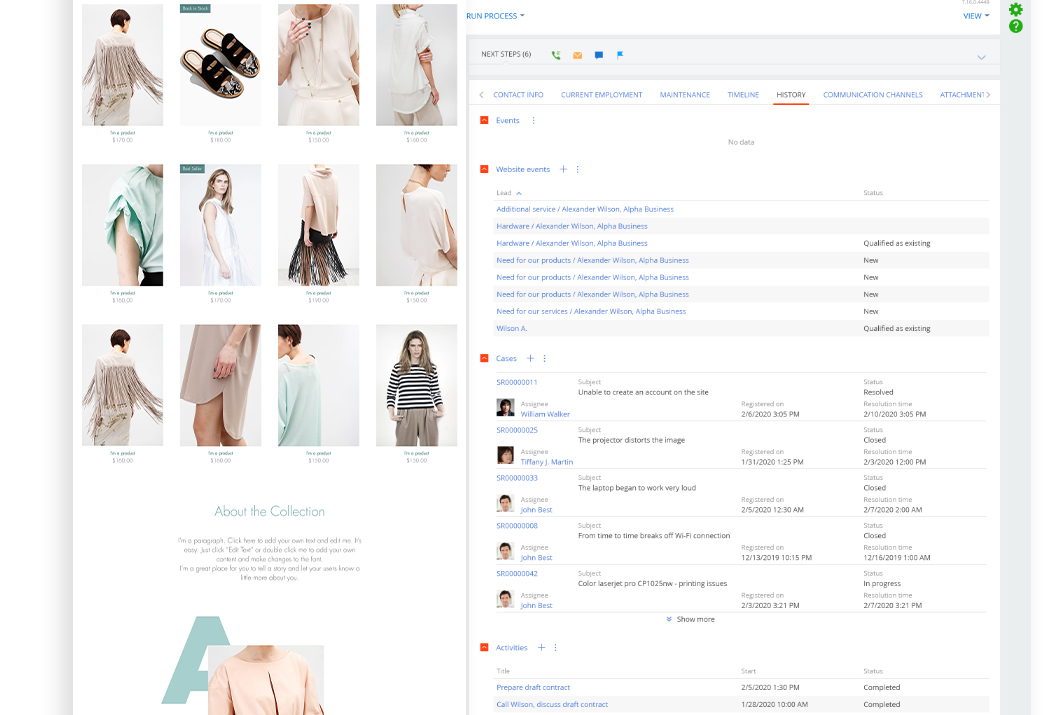1049x715 pixels.
Task: Click Show more under Cases
Action: pyautogui.click(x=690, y=619)
